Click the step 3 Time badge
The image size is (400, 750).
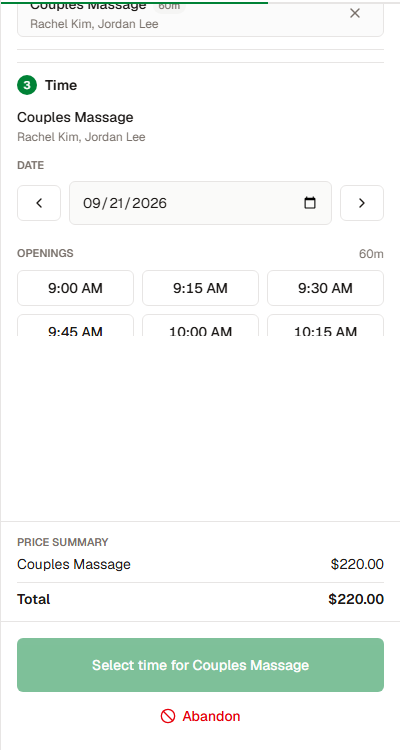coord(27,85)
